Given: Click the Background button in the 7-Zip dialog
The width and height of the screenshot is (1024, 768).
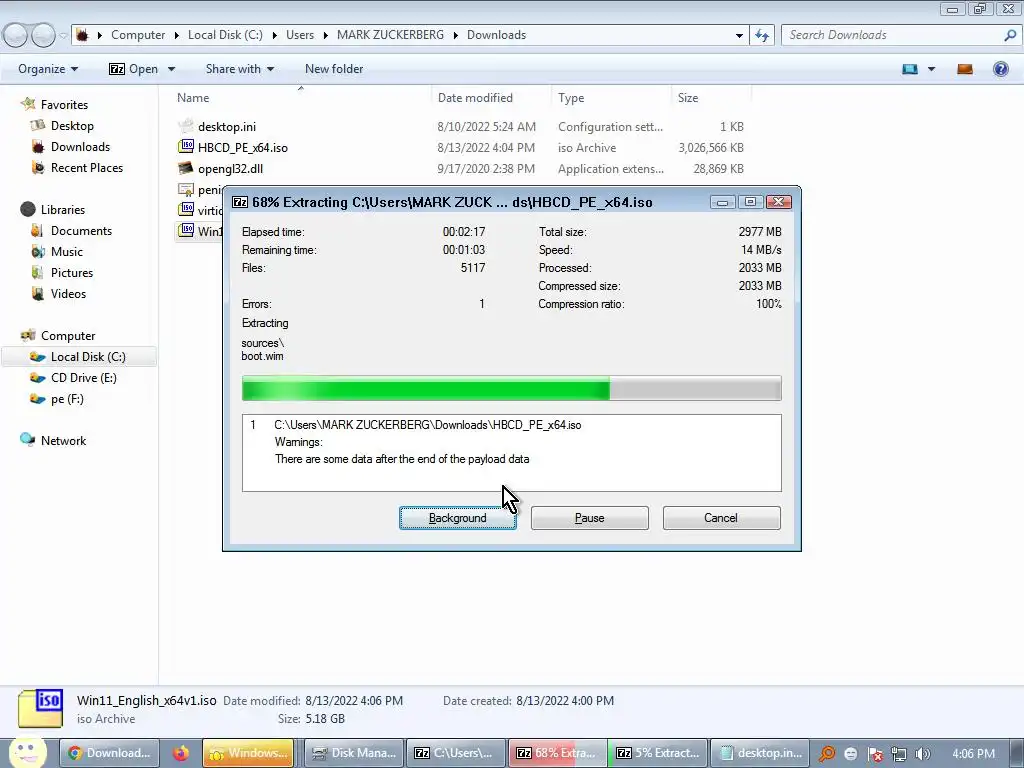Looking at the screenshot, I should click(458, 518).
